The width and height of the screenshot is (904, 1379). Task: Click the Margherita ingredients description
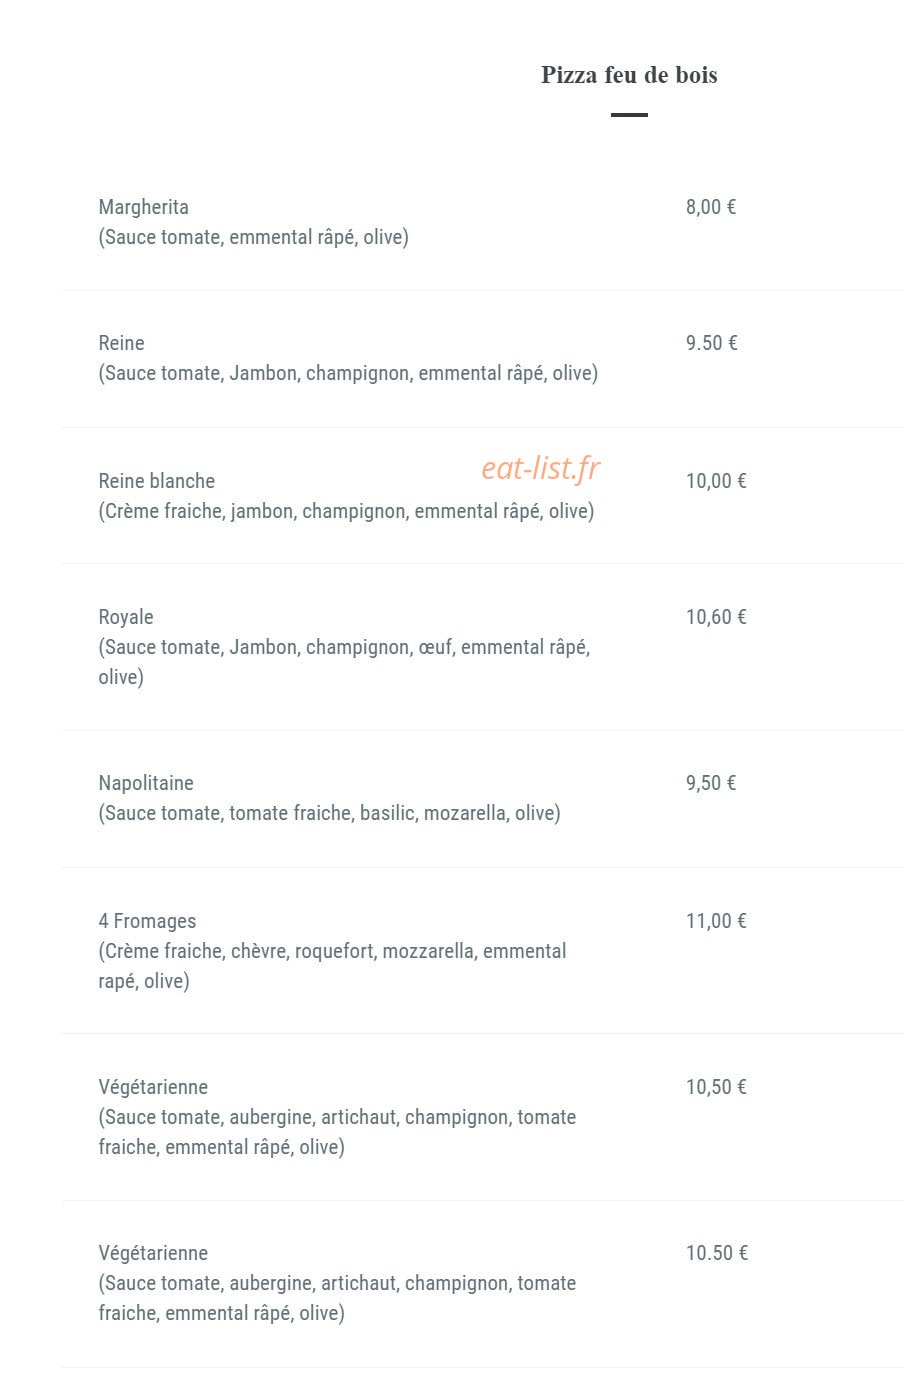click(253, 237)
